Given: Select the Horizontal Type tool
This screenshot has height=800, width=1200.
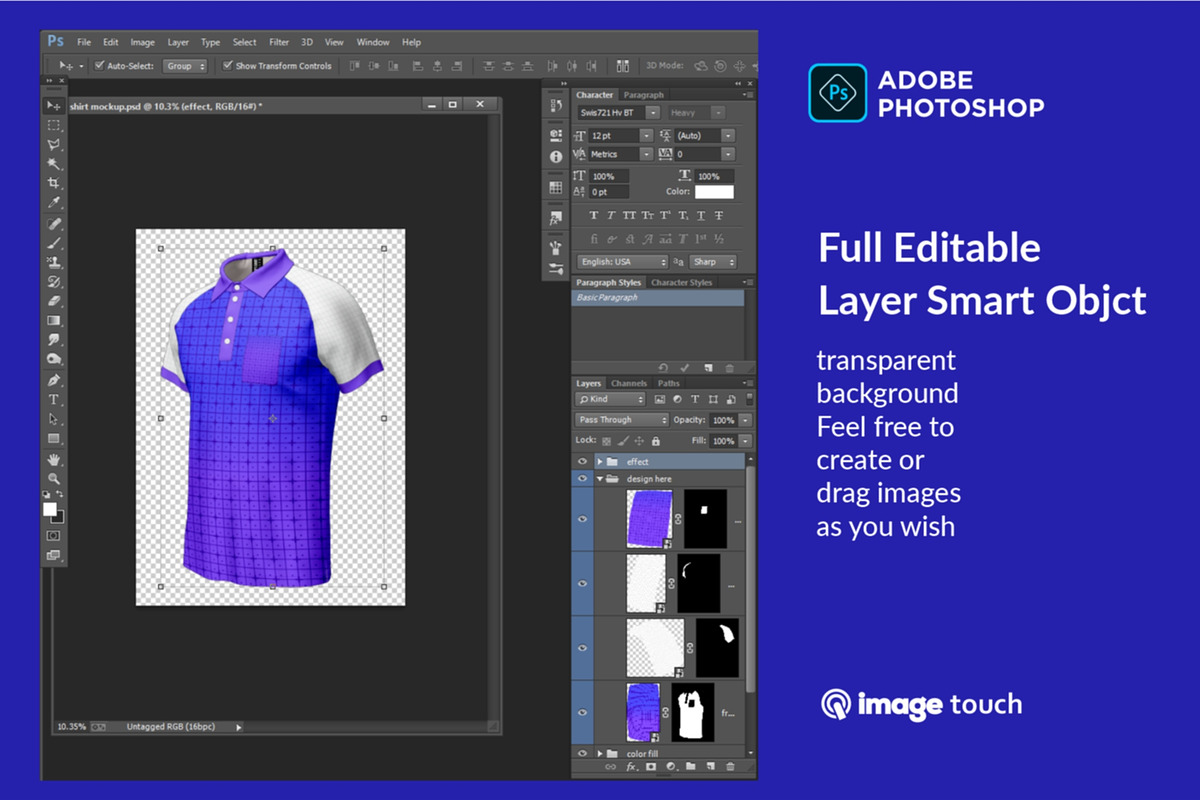Looking at the screenshot, I should 54,400.
